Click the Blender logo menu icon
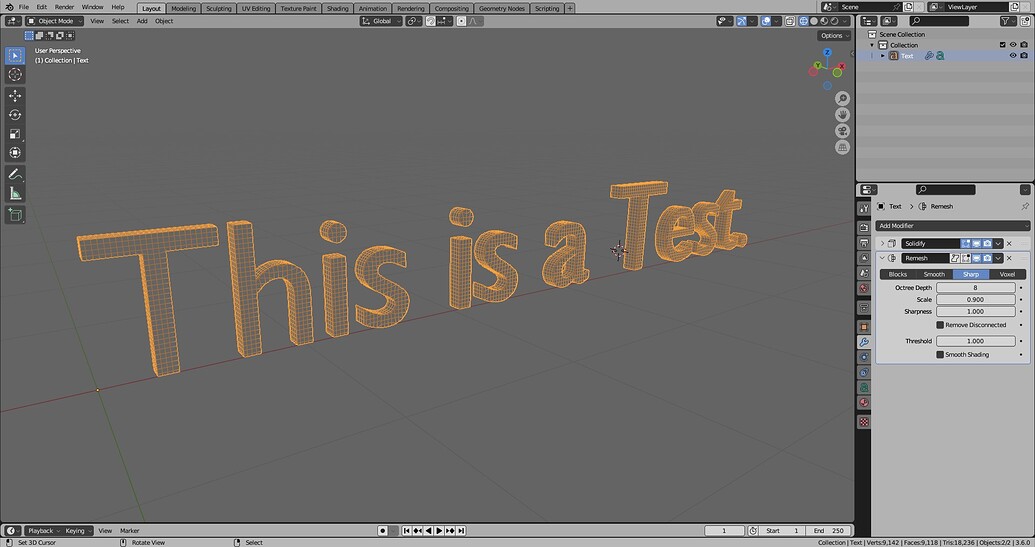This screenshot has height=547, width=1035. coord(9,7)
